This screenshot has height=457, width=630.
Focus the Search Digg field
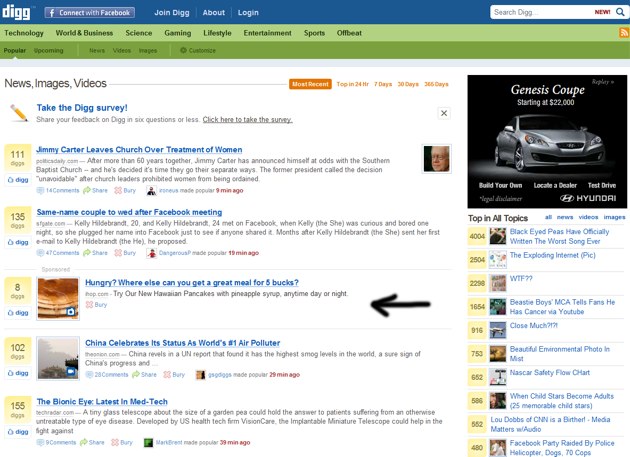point(542,12)
